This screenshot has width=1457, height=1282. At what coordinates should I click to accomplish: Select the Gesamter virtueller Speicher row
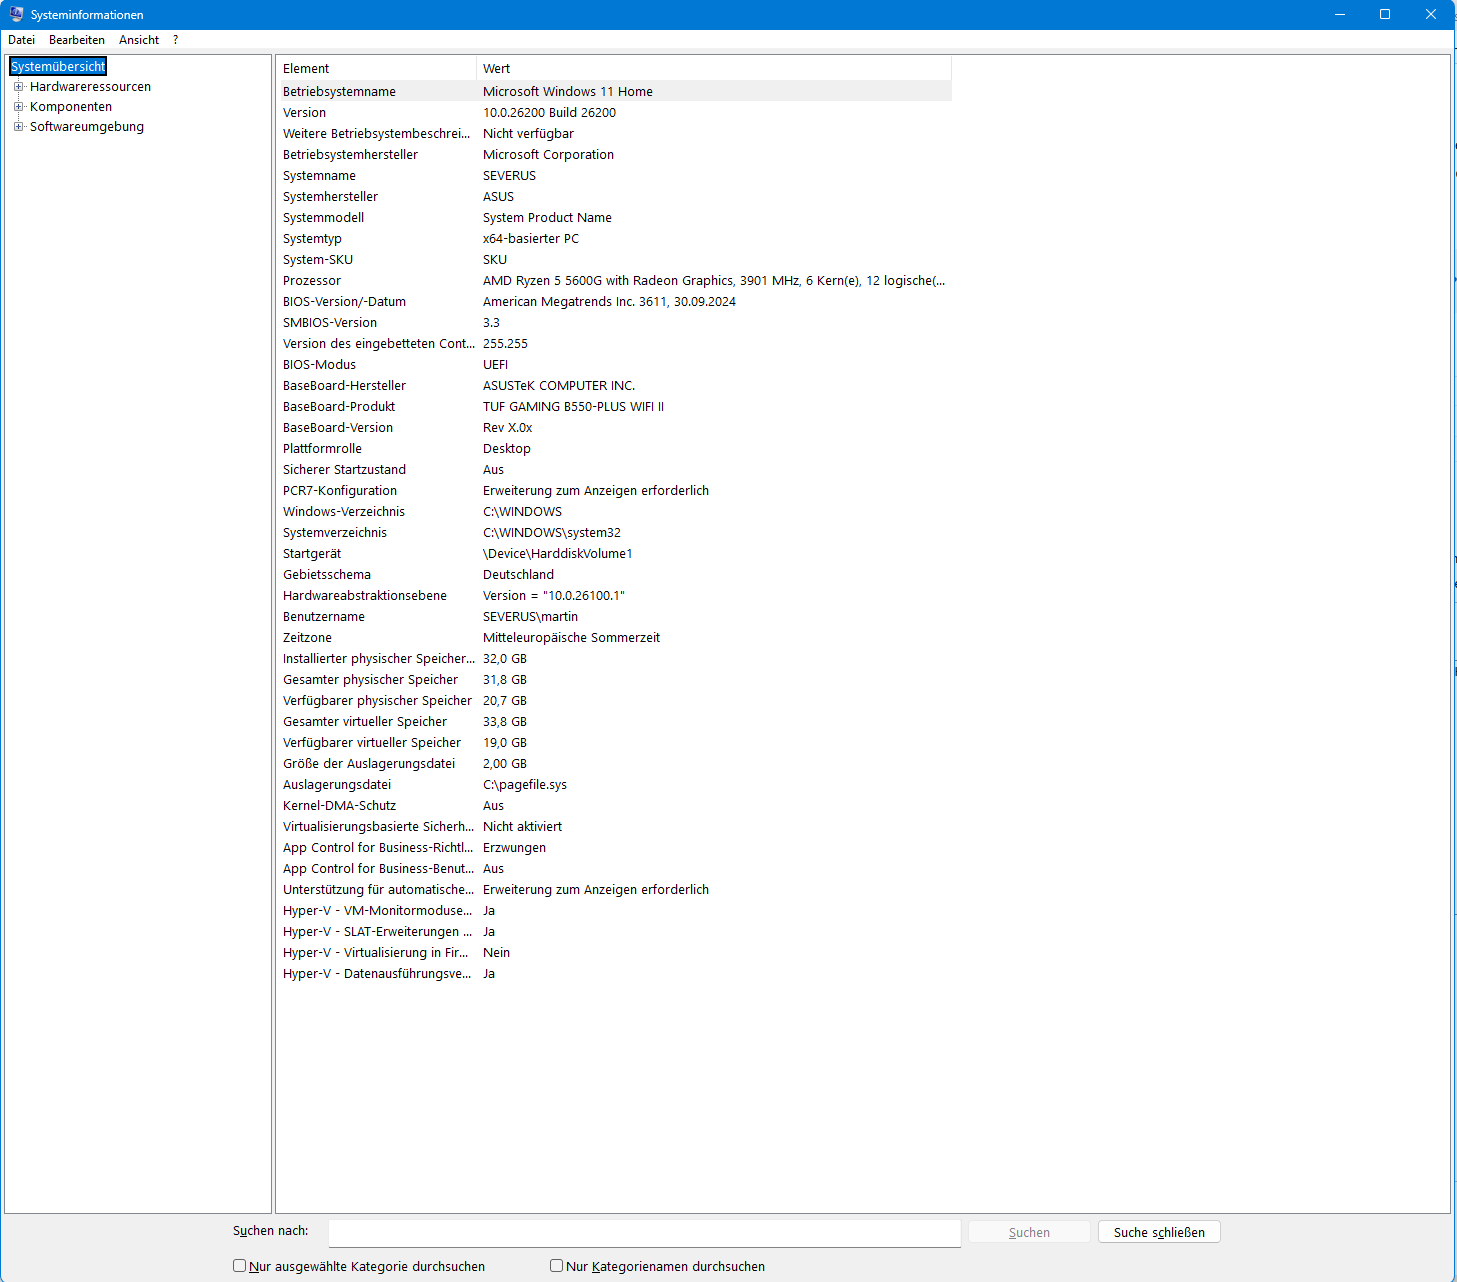[614, 721]
